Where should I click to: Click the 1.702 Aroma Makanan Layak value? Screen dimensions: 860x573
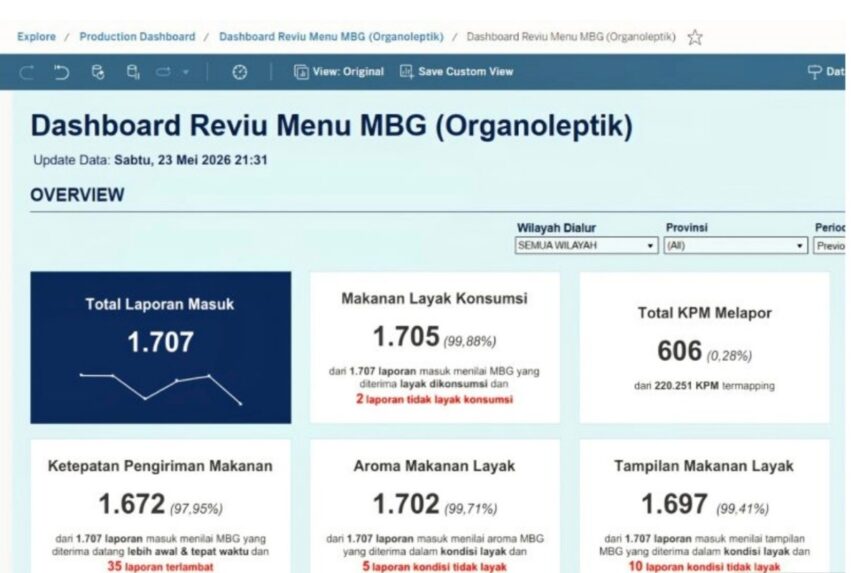pyautogui.click(x=406, y=504)
